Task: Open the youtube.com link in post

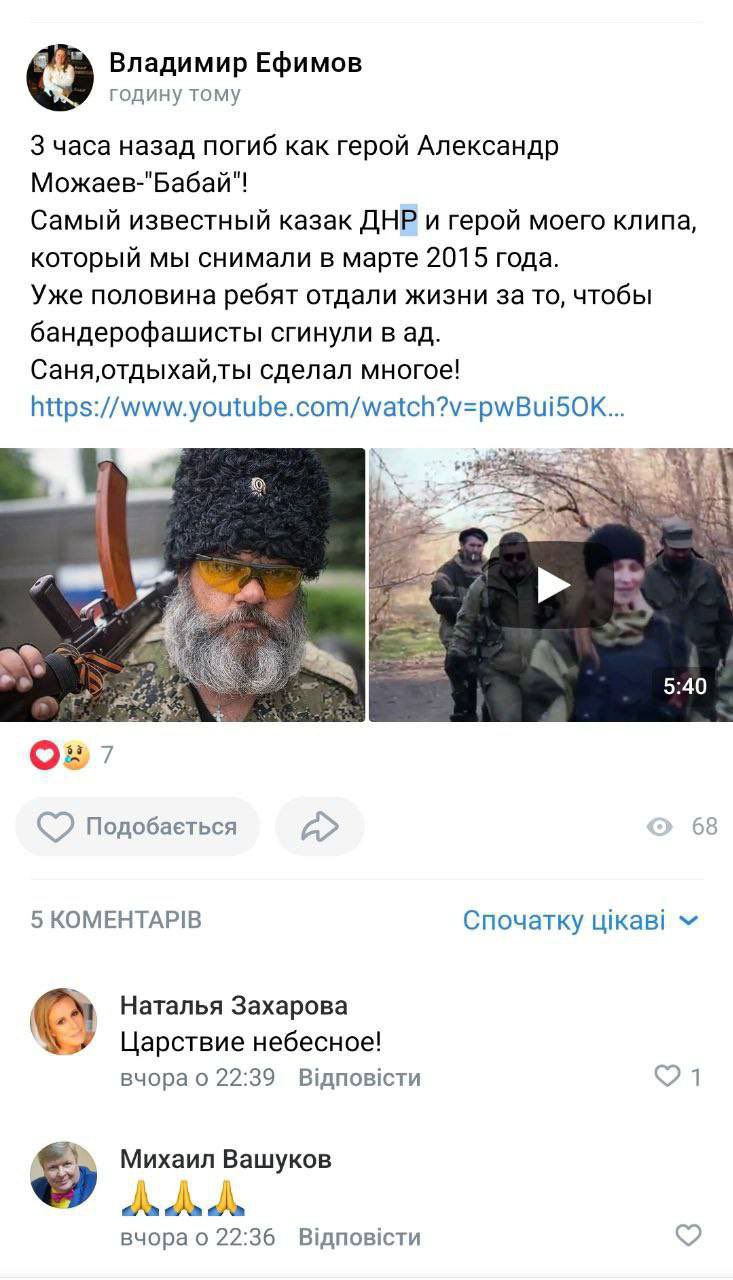Action: 327,407
